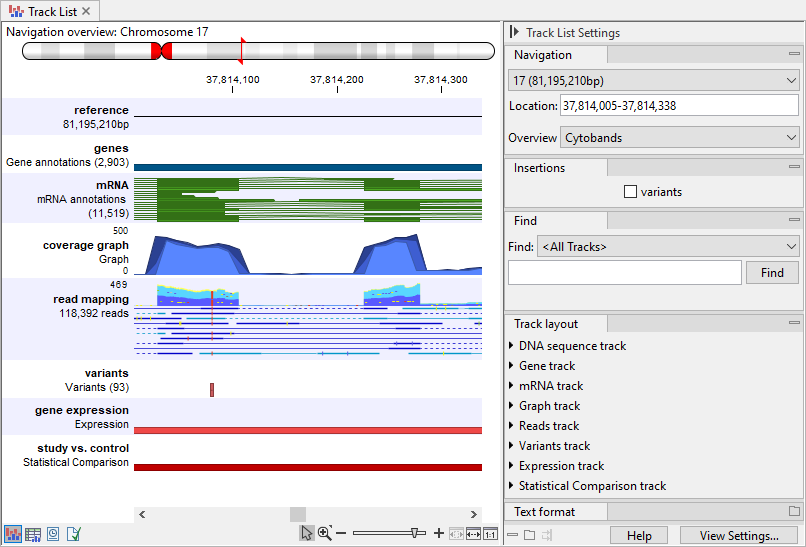Image resolution: width=806 pixels, height=547 pixels.
Task: Open the Find All Tracks dropdown
Action: [x=667, y=246]
